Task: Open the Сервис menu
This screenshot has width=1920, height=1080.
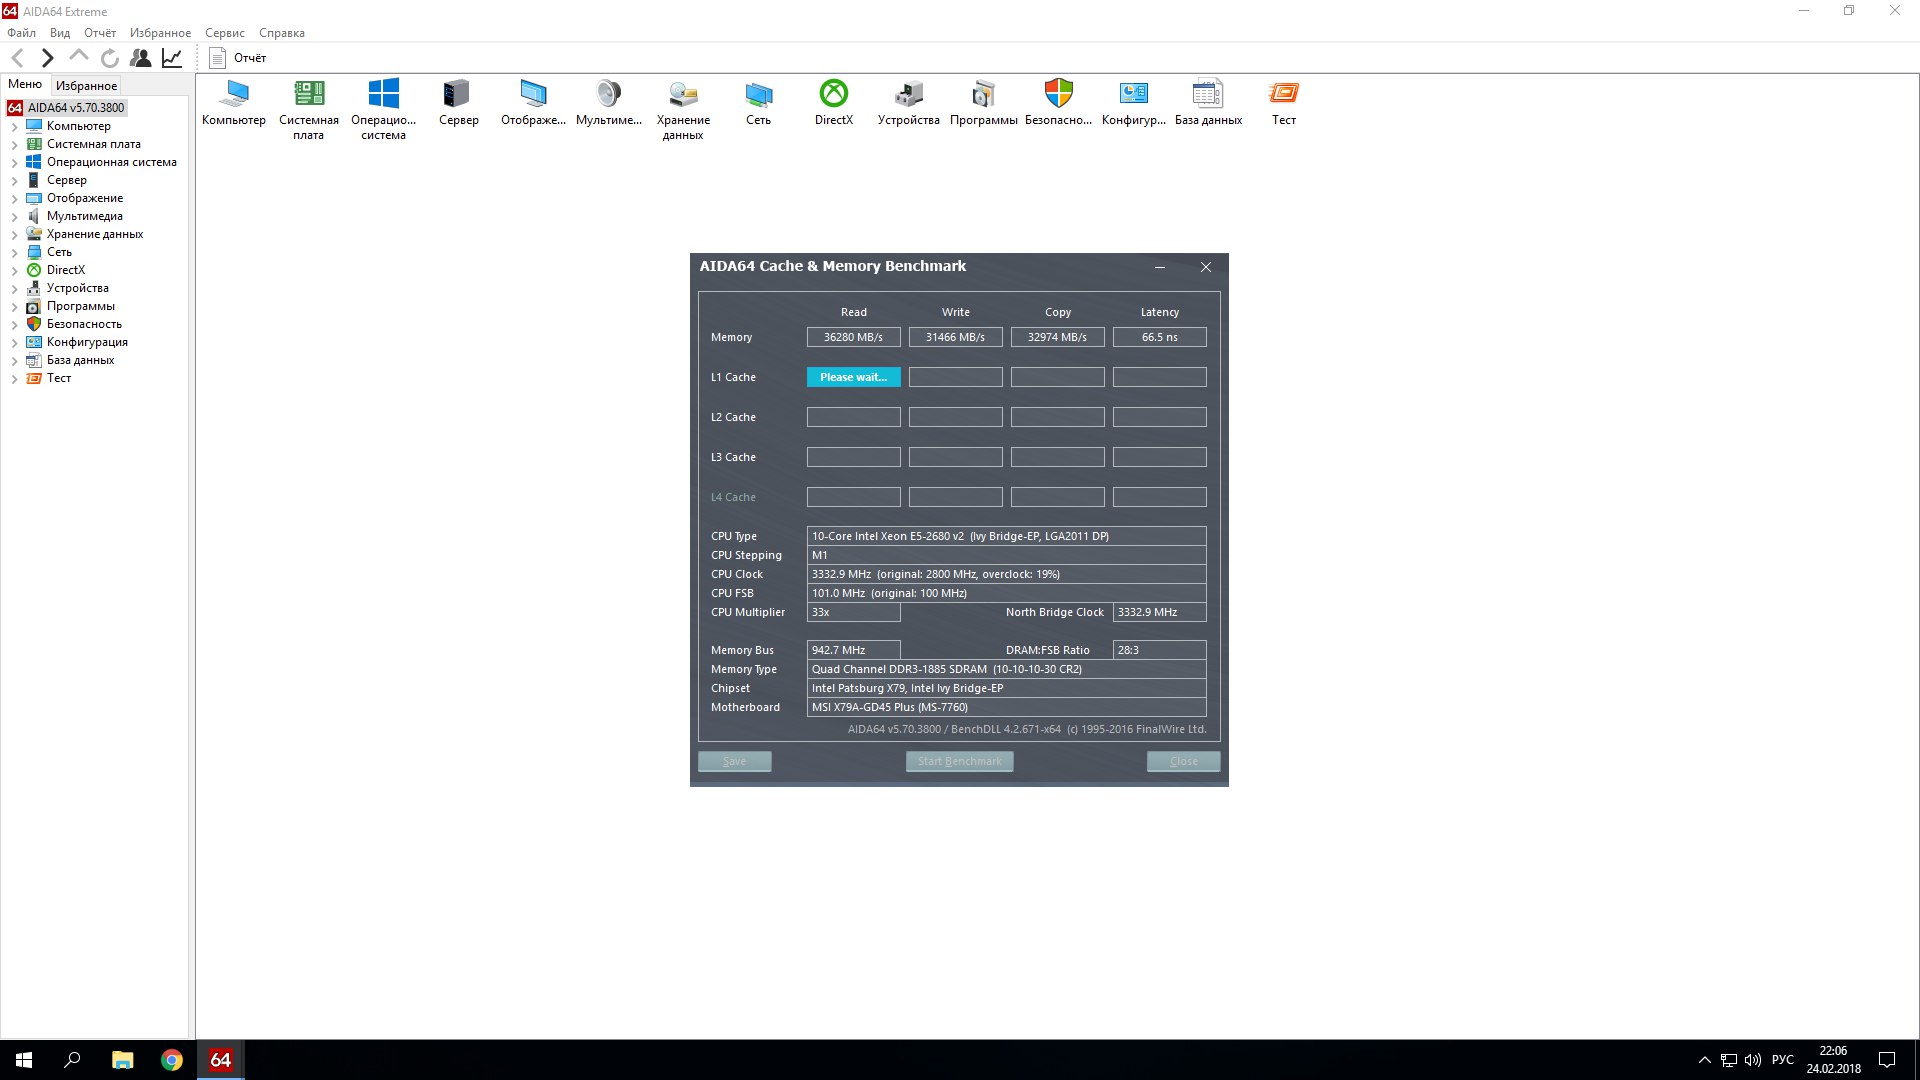Action: click(x=225, y=33)
